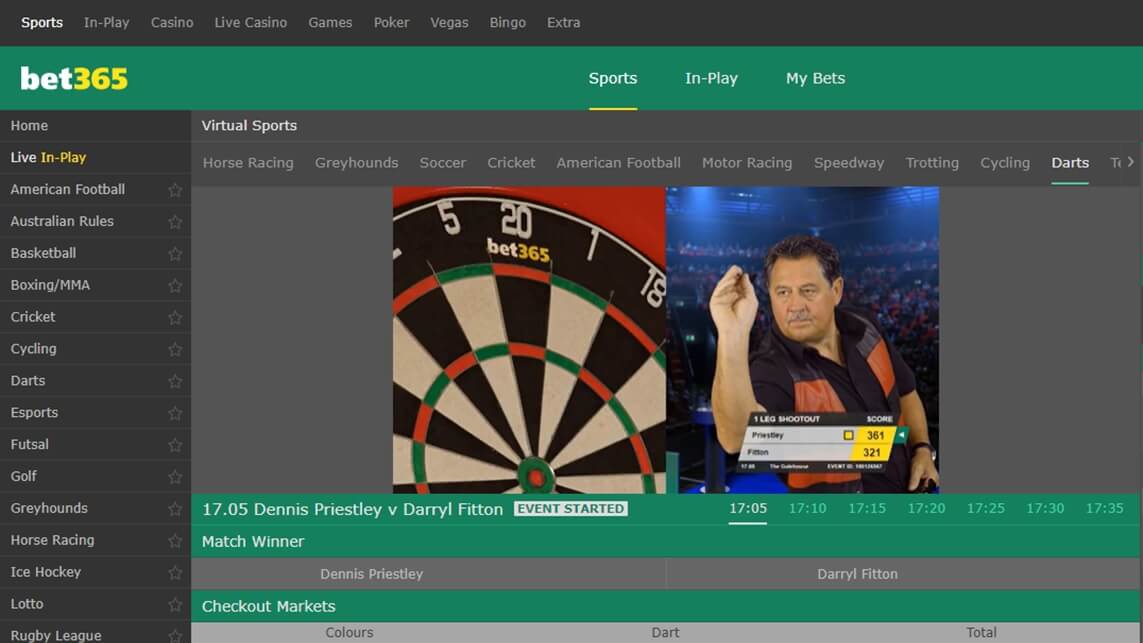Viewport: 1143px width, 643px height.
Task: Open the Games section
Action: 330,23
